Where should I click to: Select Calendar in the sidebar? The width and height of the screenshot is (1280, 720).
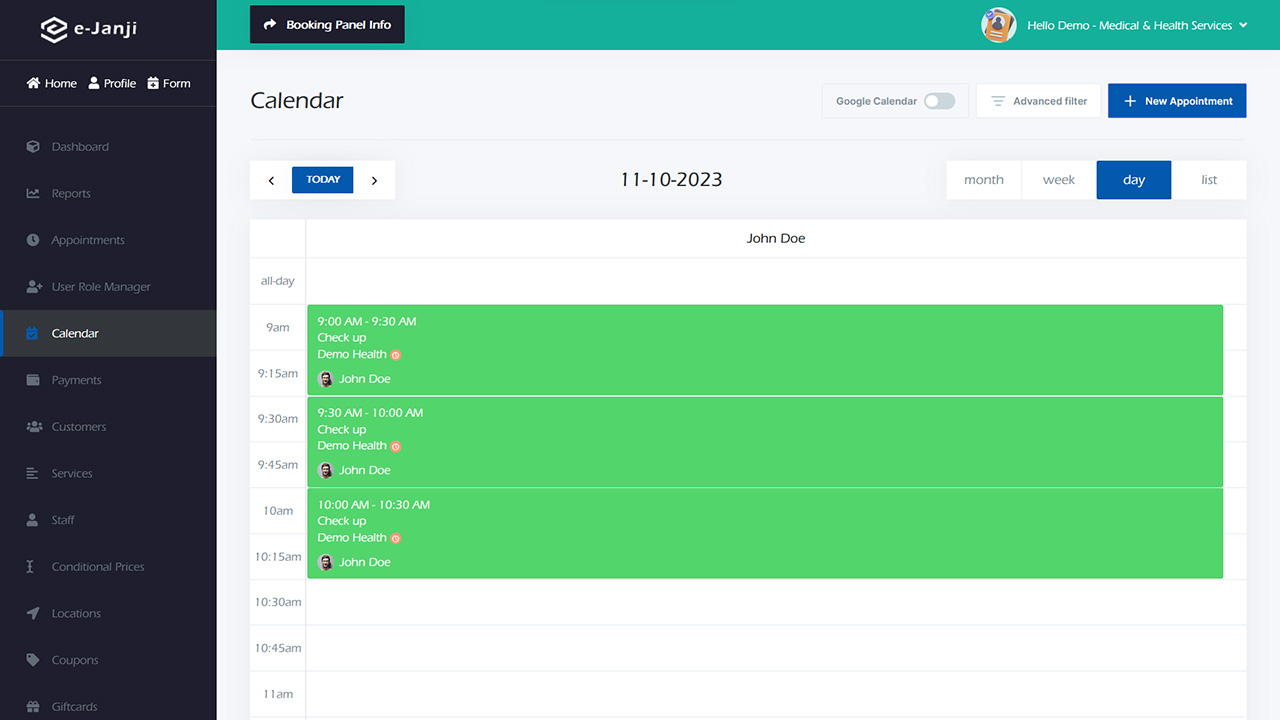click(x=108, y=333)
